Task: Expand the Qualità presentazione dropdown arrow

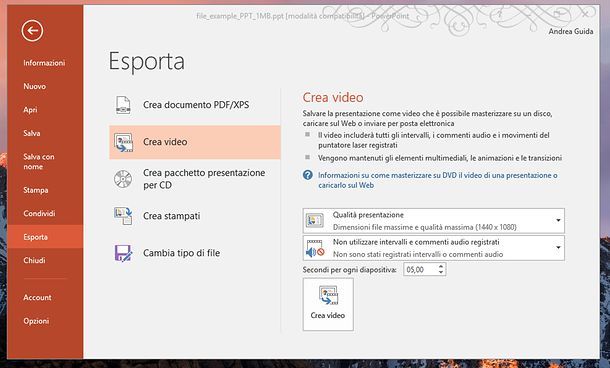Action: coord(558,221)
